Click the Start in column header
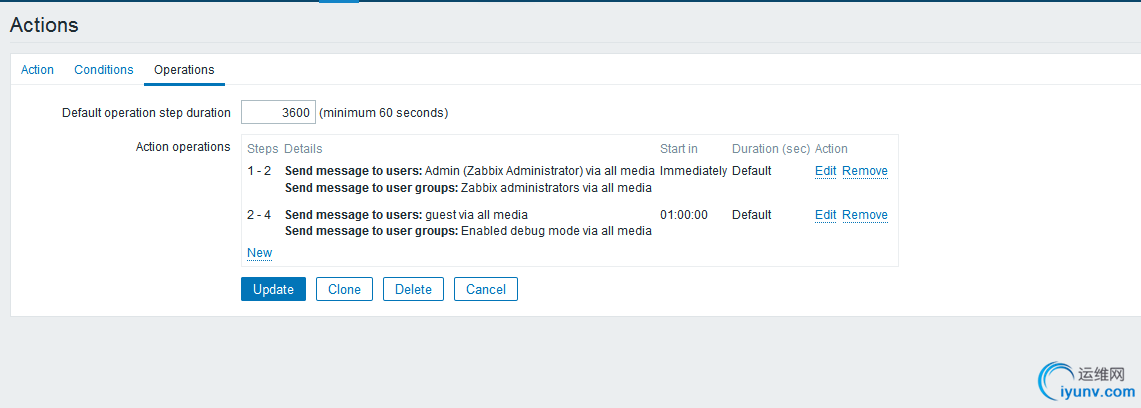 (x=679, y=149)
